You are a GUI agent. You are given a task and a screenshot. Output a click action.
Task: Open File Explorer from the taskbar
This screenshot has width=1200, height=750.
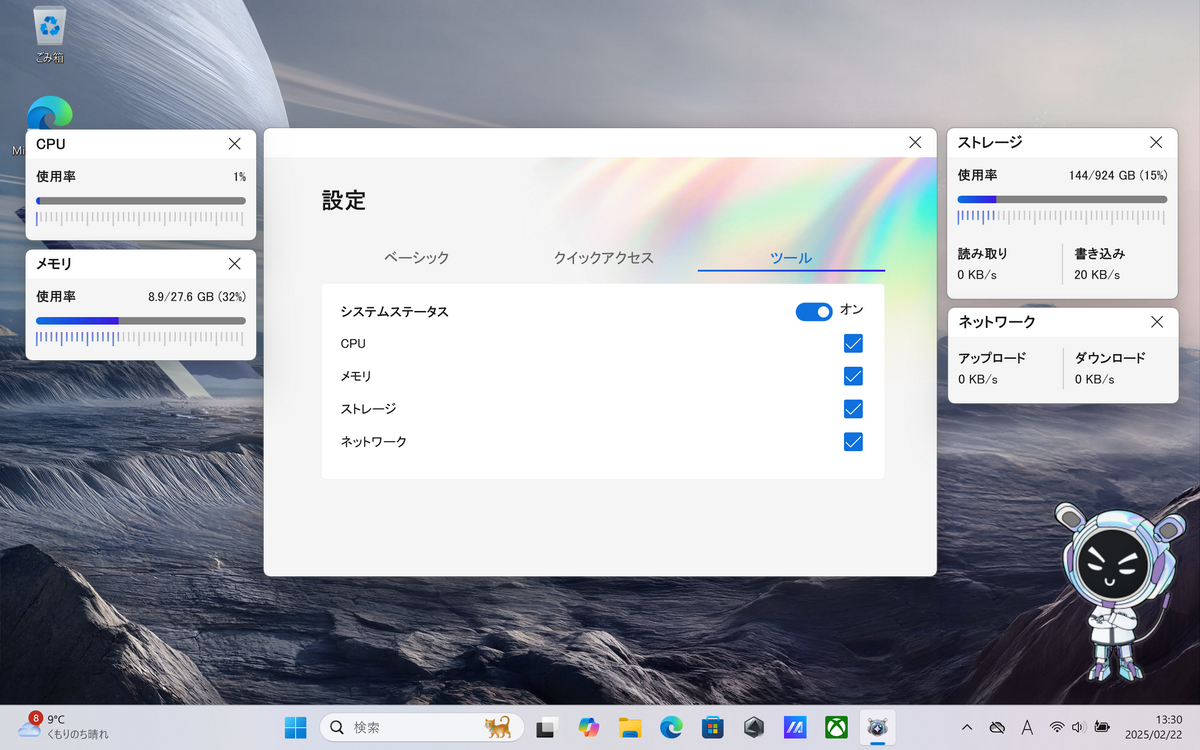point(629,727)
